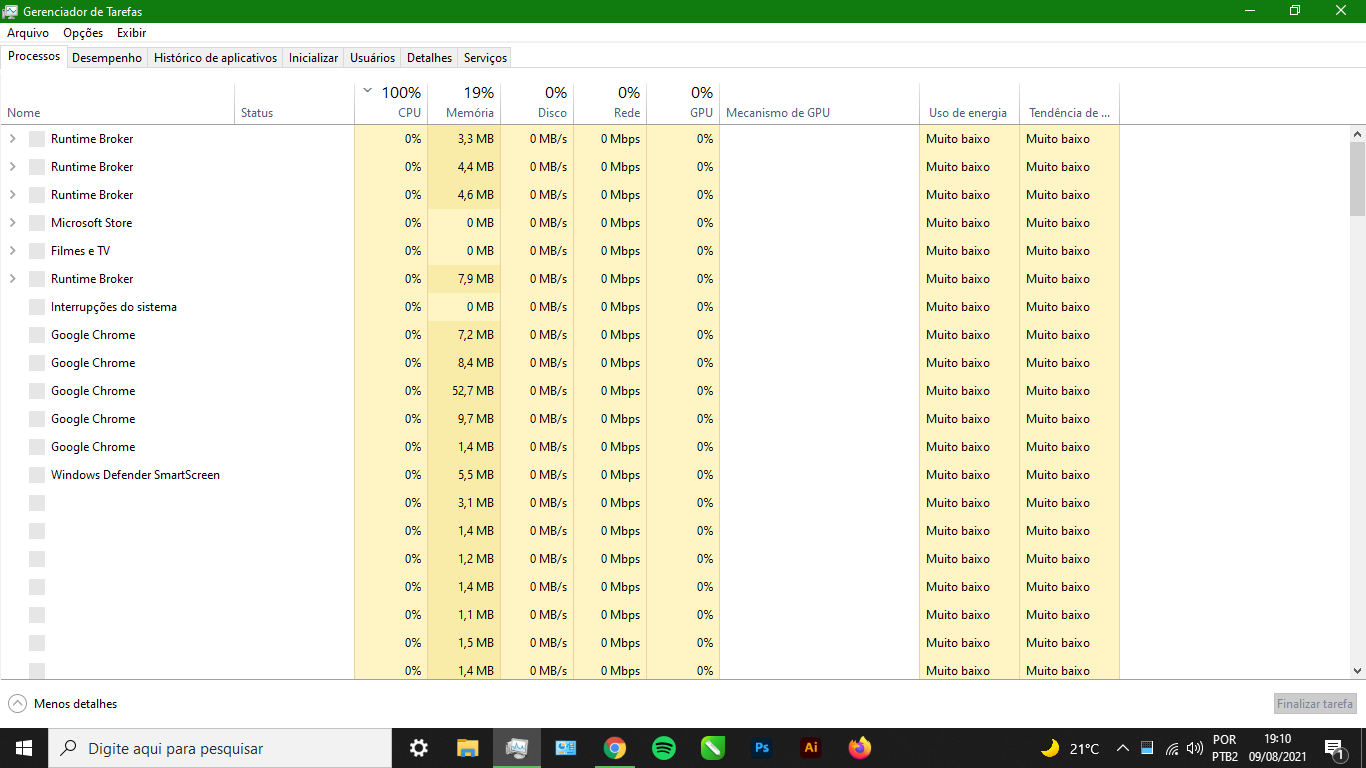Screen dimensions: 1366x768
Task: Open Firefox from the taskbar
Action: (860, 748)
